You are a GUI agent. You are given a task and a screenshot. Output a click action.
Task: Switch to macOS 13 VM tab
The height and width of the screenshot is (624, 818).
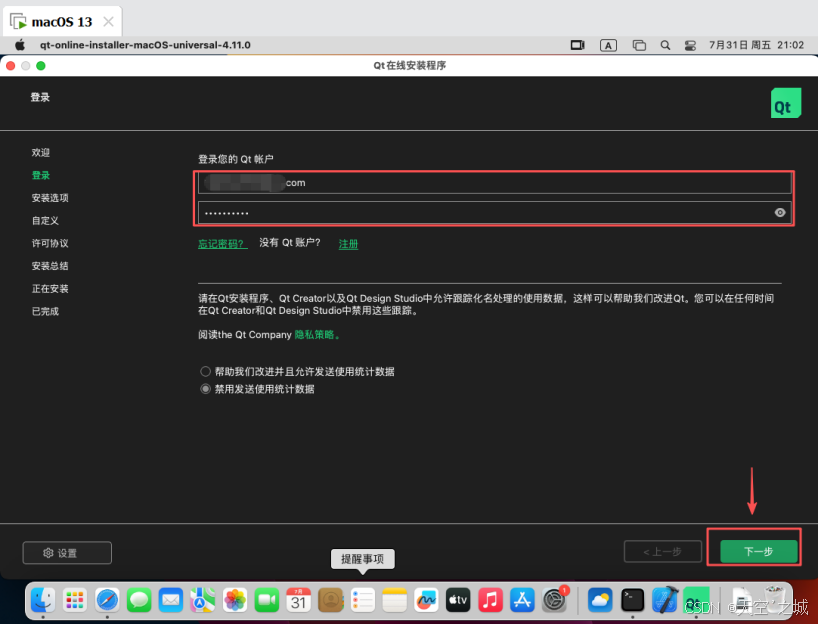(x=62, y=21)
